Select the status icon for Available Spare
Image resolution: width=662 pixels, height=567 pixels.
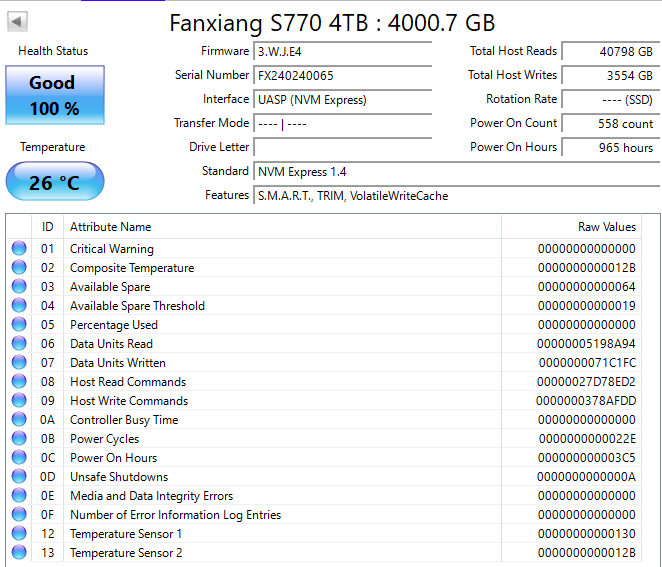click(x=19, y=287)
